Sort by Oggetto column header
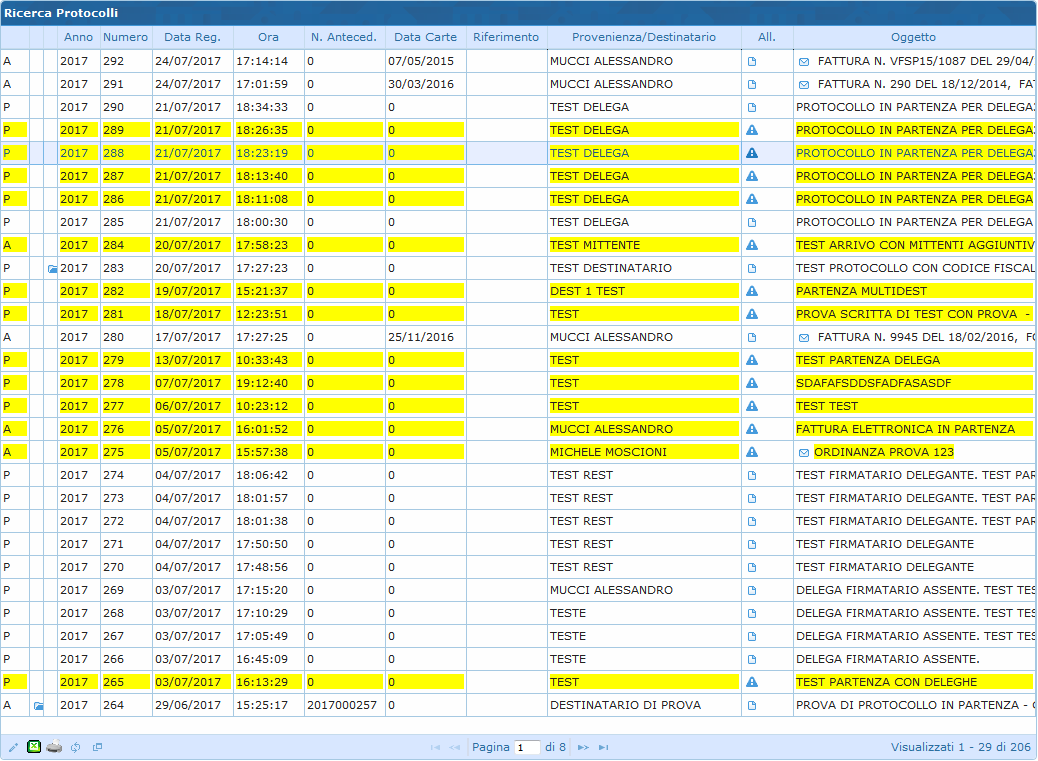The height and width of the screenshot is (761, 1038). tap(913, 37)
